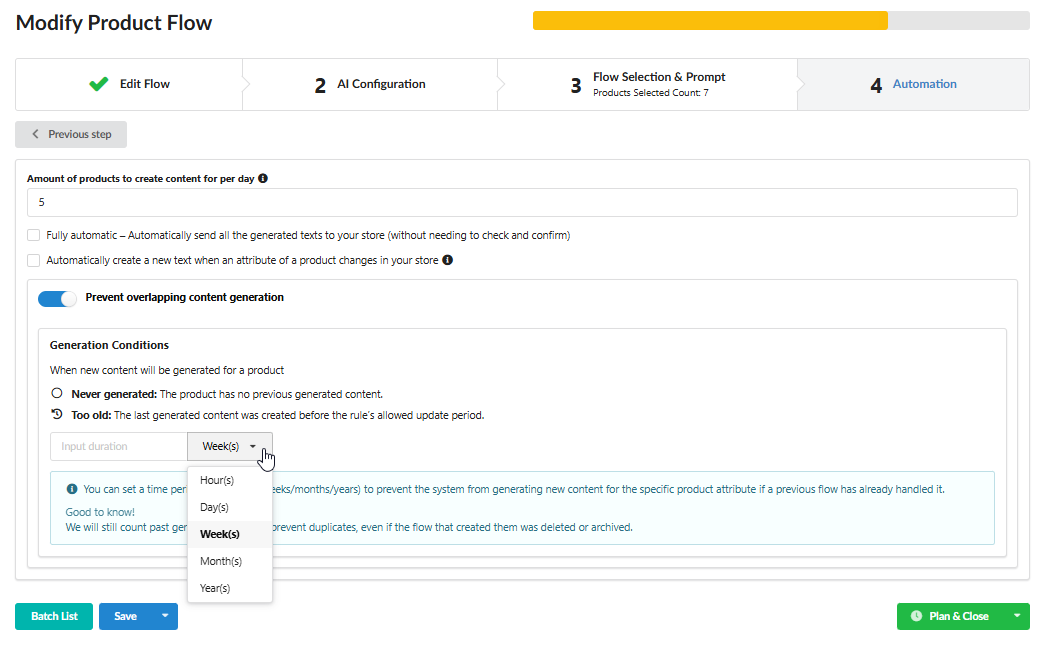
Task: Check the auto-create text on attribute change box
Action: point(34,260)
